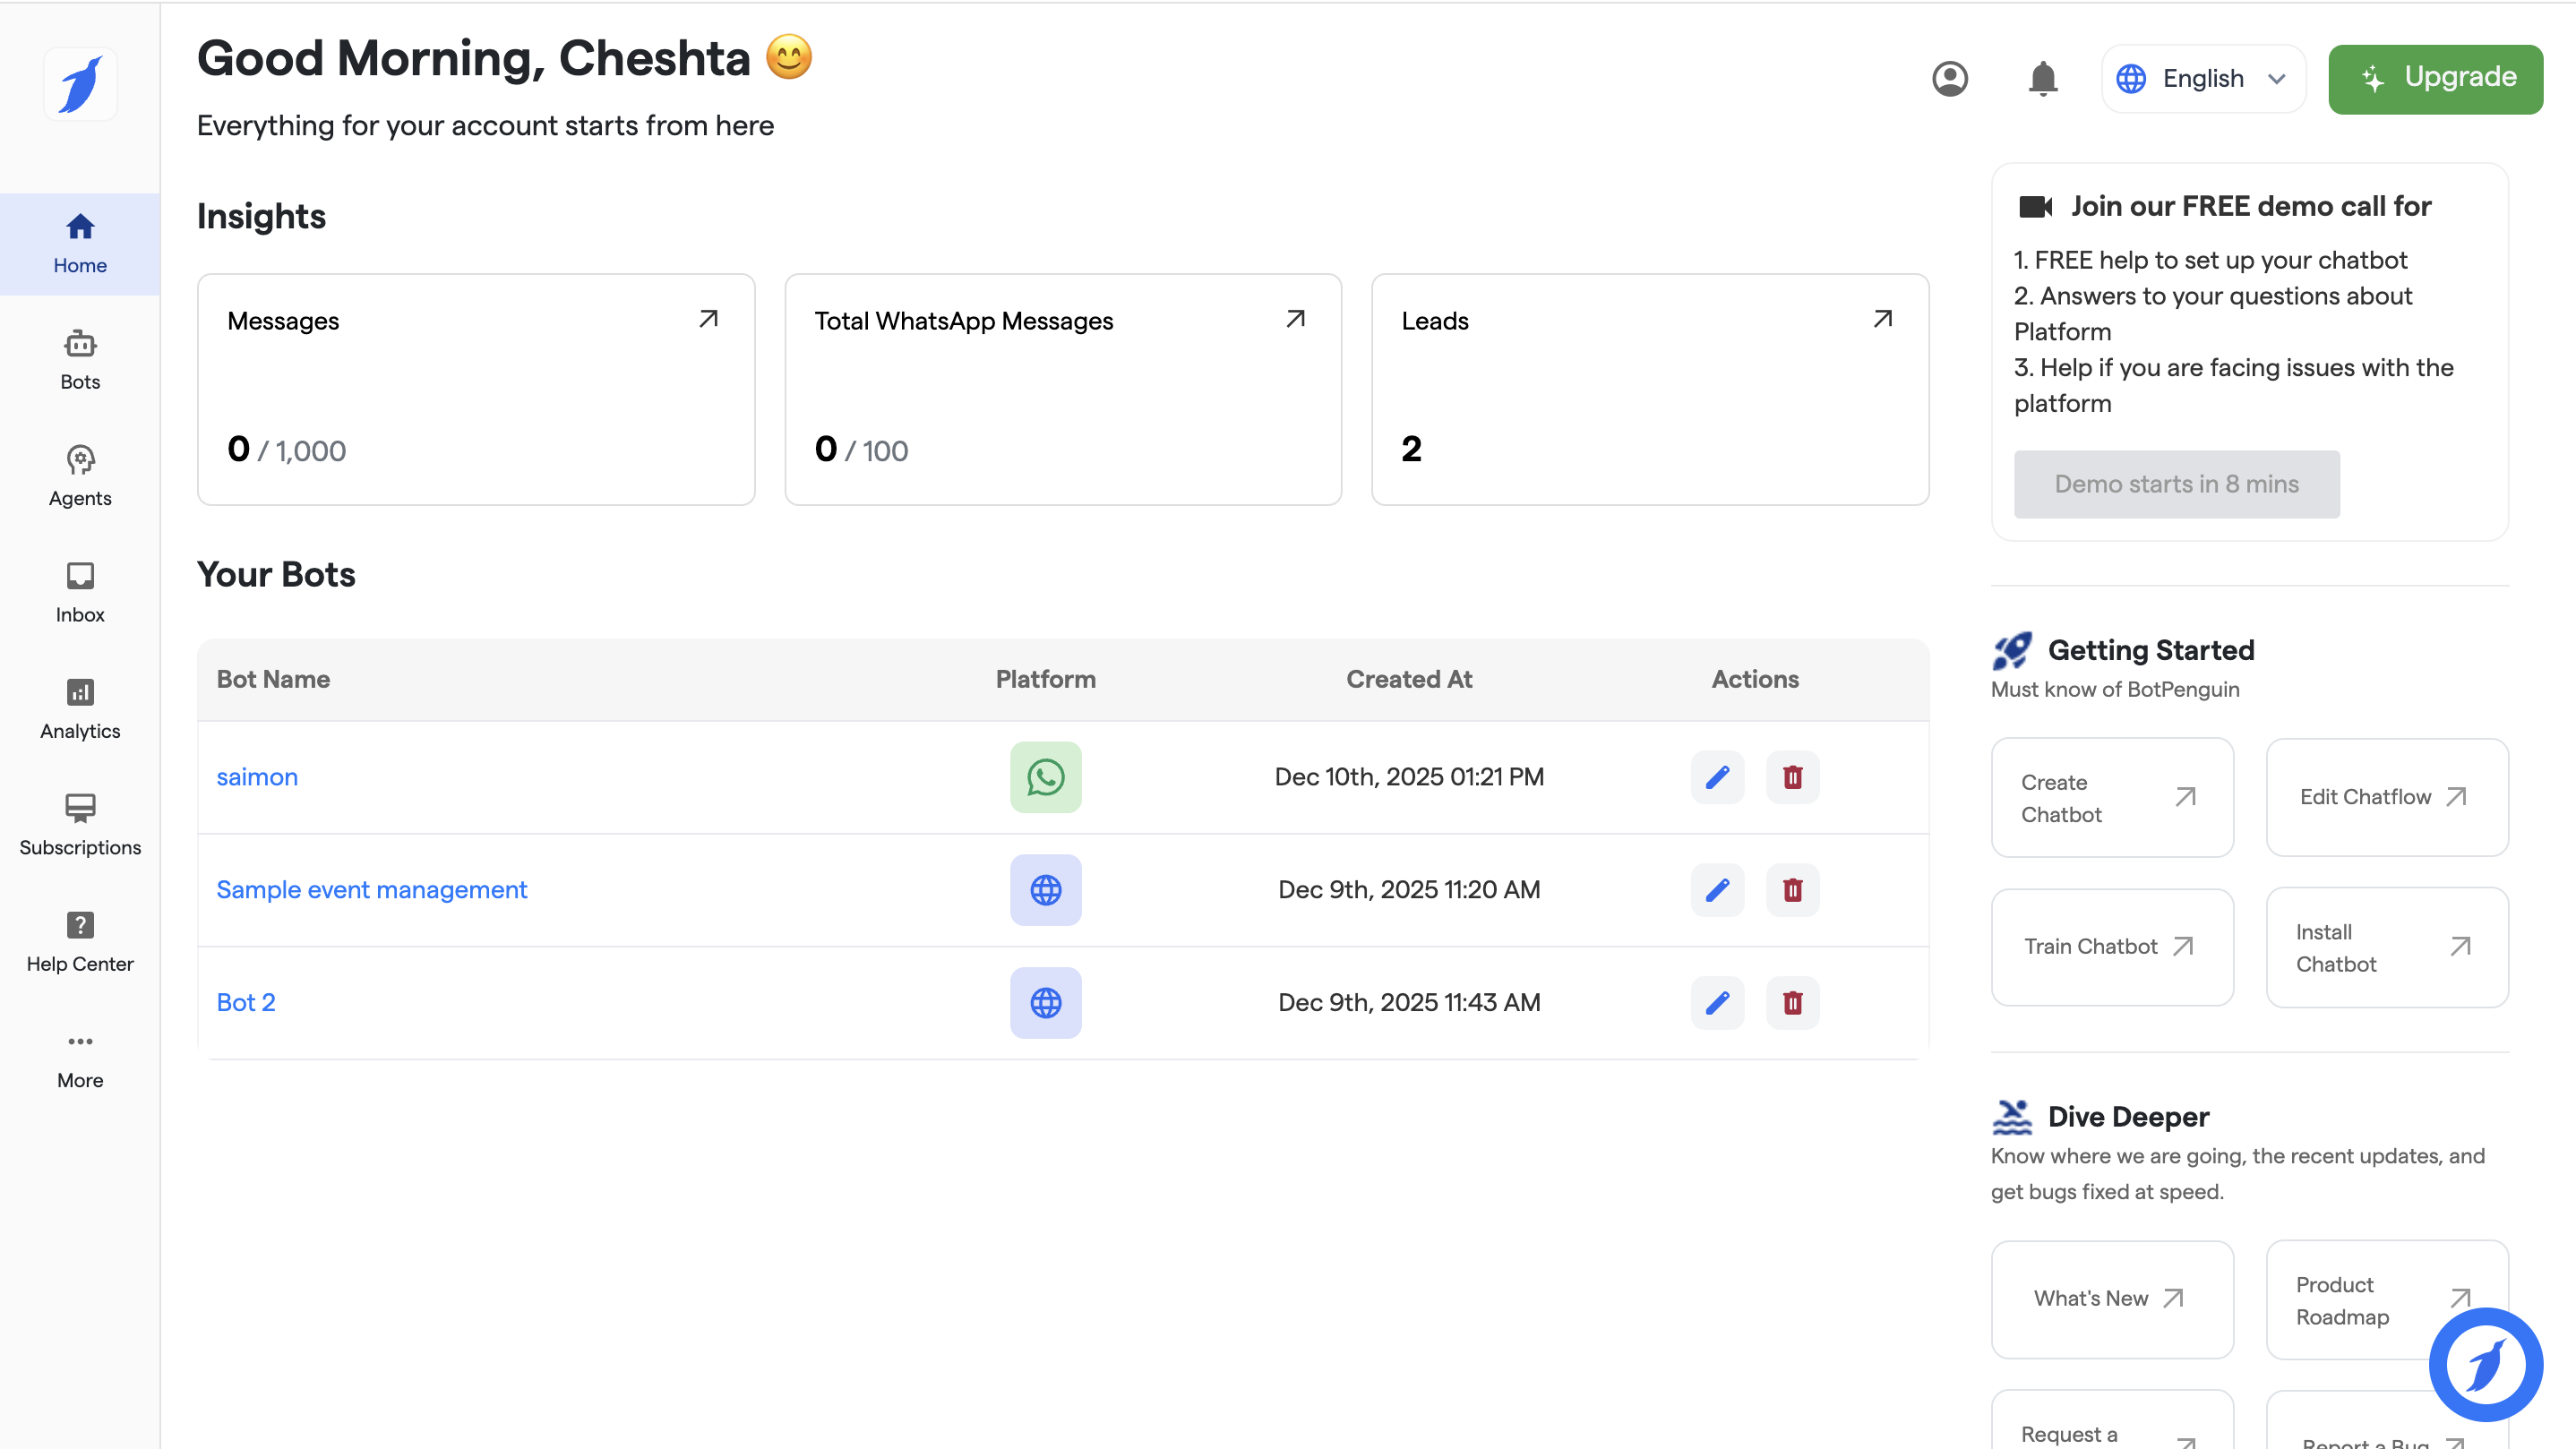
Task: Click the BotPenguin logo in sidebar
Action: tap(80, 84)
